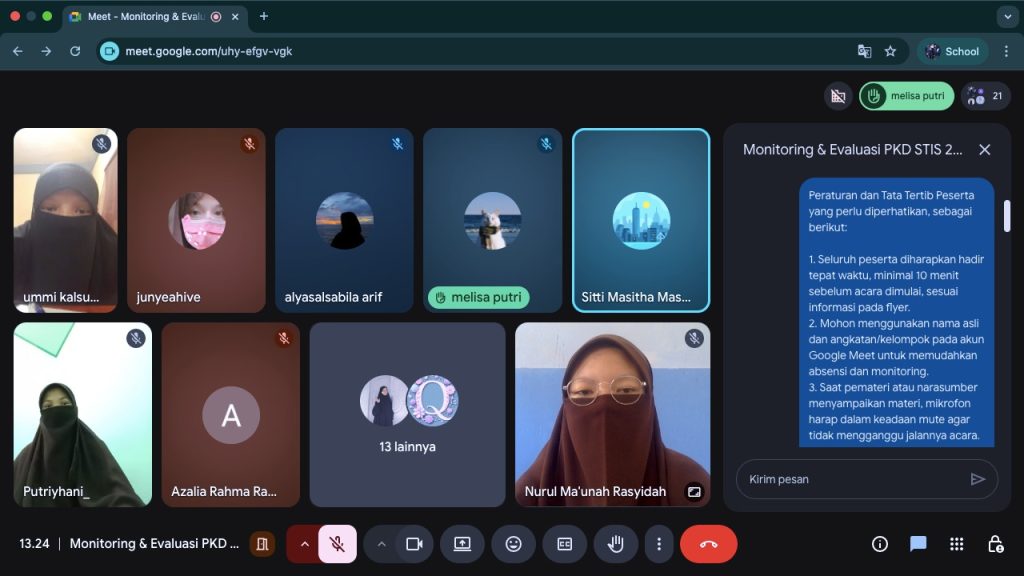Turn on closed captions
The width and height of the screenshot is (1024, 576).
564,544
